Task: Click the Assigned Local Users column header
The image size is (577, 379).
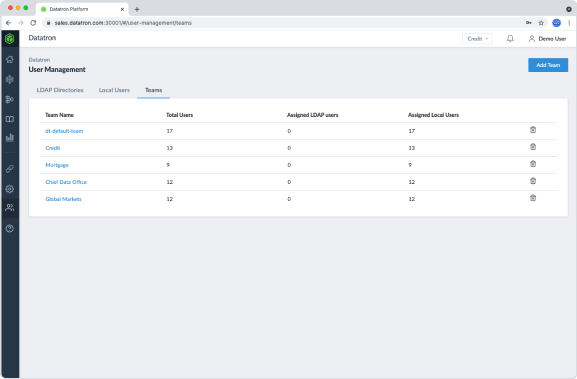Action: click(433, 115)
